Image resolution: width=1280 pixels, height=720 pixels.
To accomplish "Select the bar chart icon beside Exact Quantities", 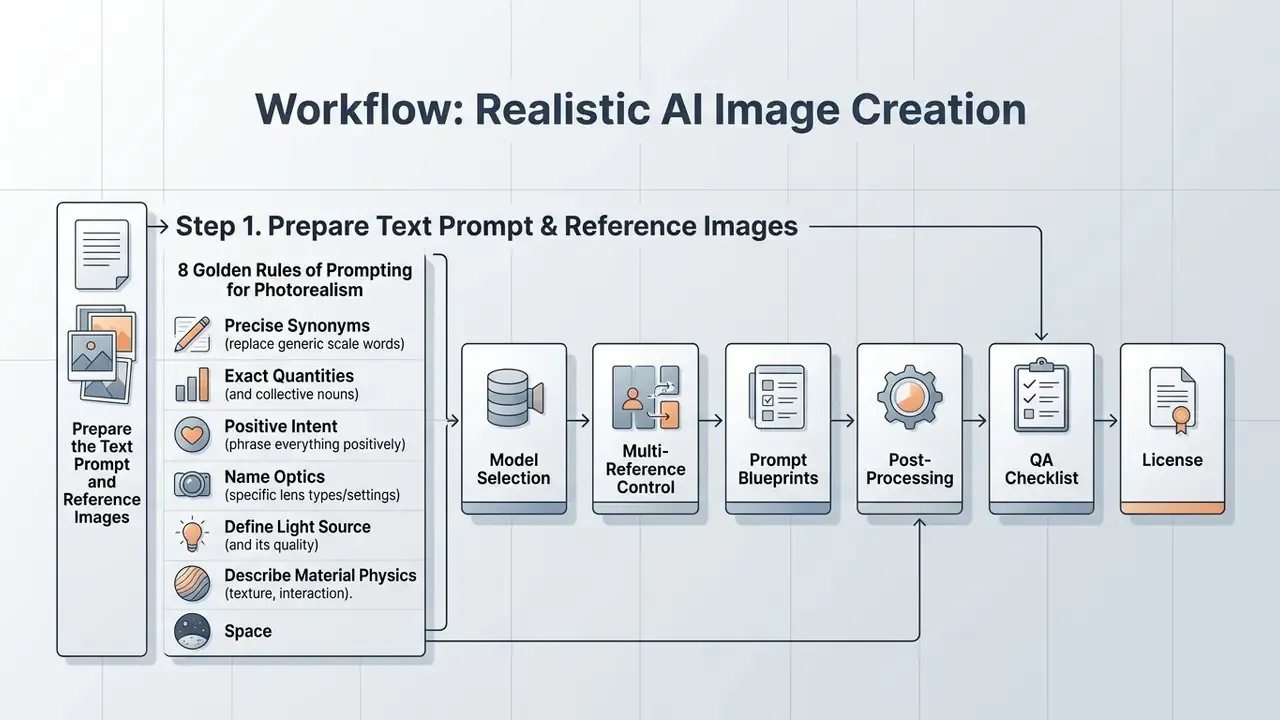I will click(x=192, y=384).
